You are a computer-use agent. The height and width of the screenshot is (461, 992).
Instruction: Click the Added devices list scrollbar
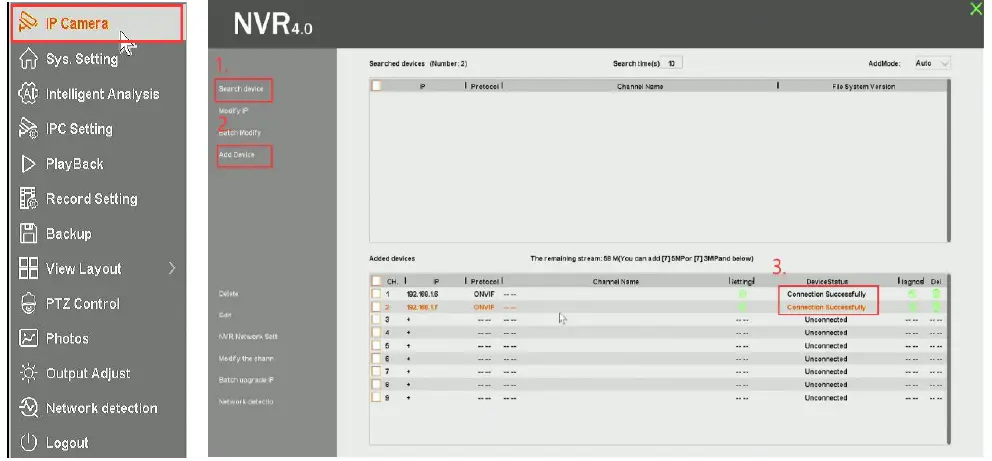tap(948, 359)
